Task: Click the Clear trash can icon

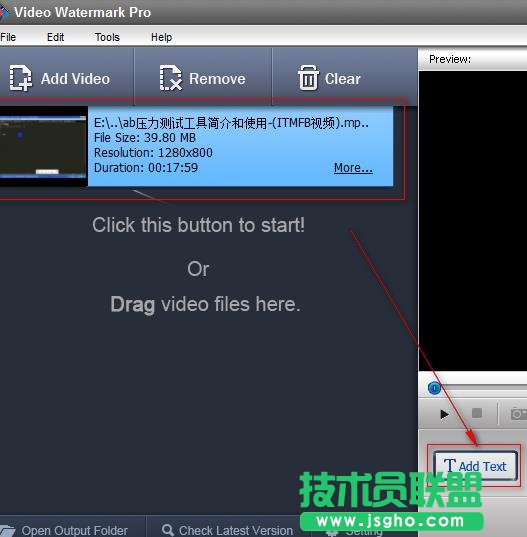Action: point(308,78)
